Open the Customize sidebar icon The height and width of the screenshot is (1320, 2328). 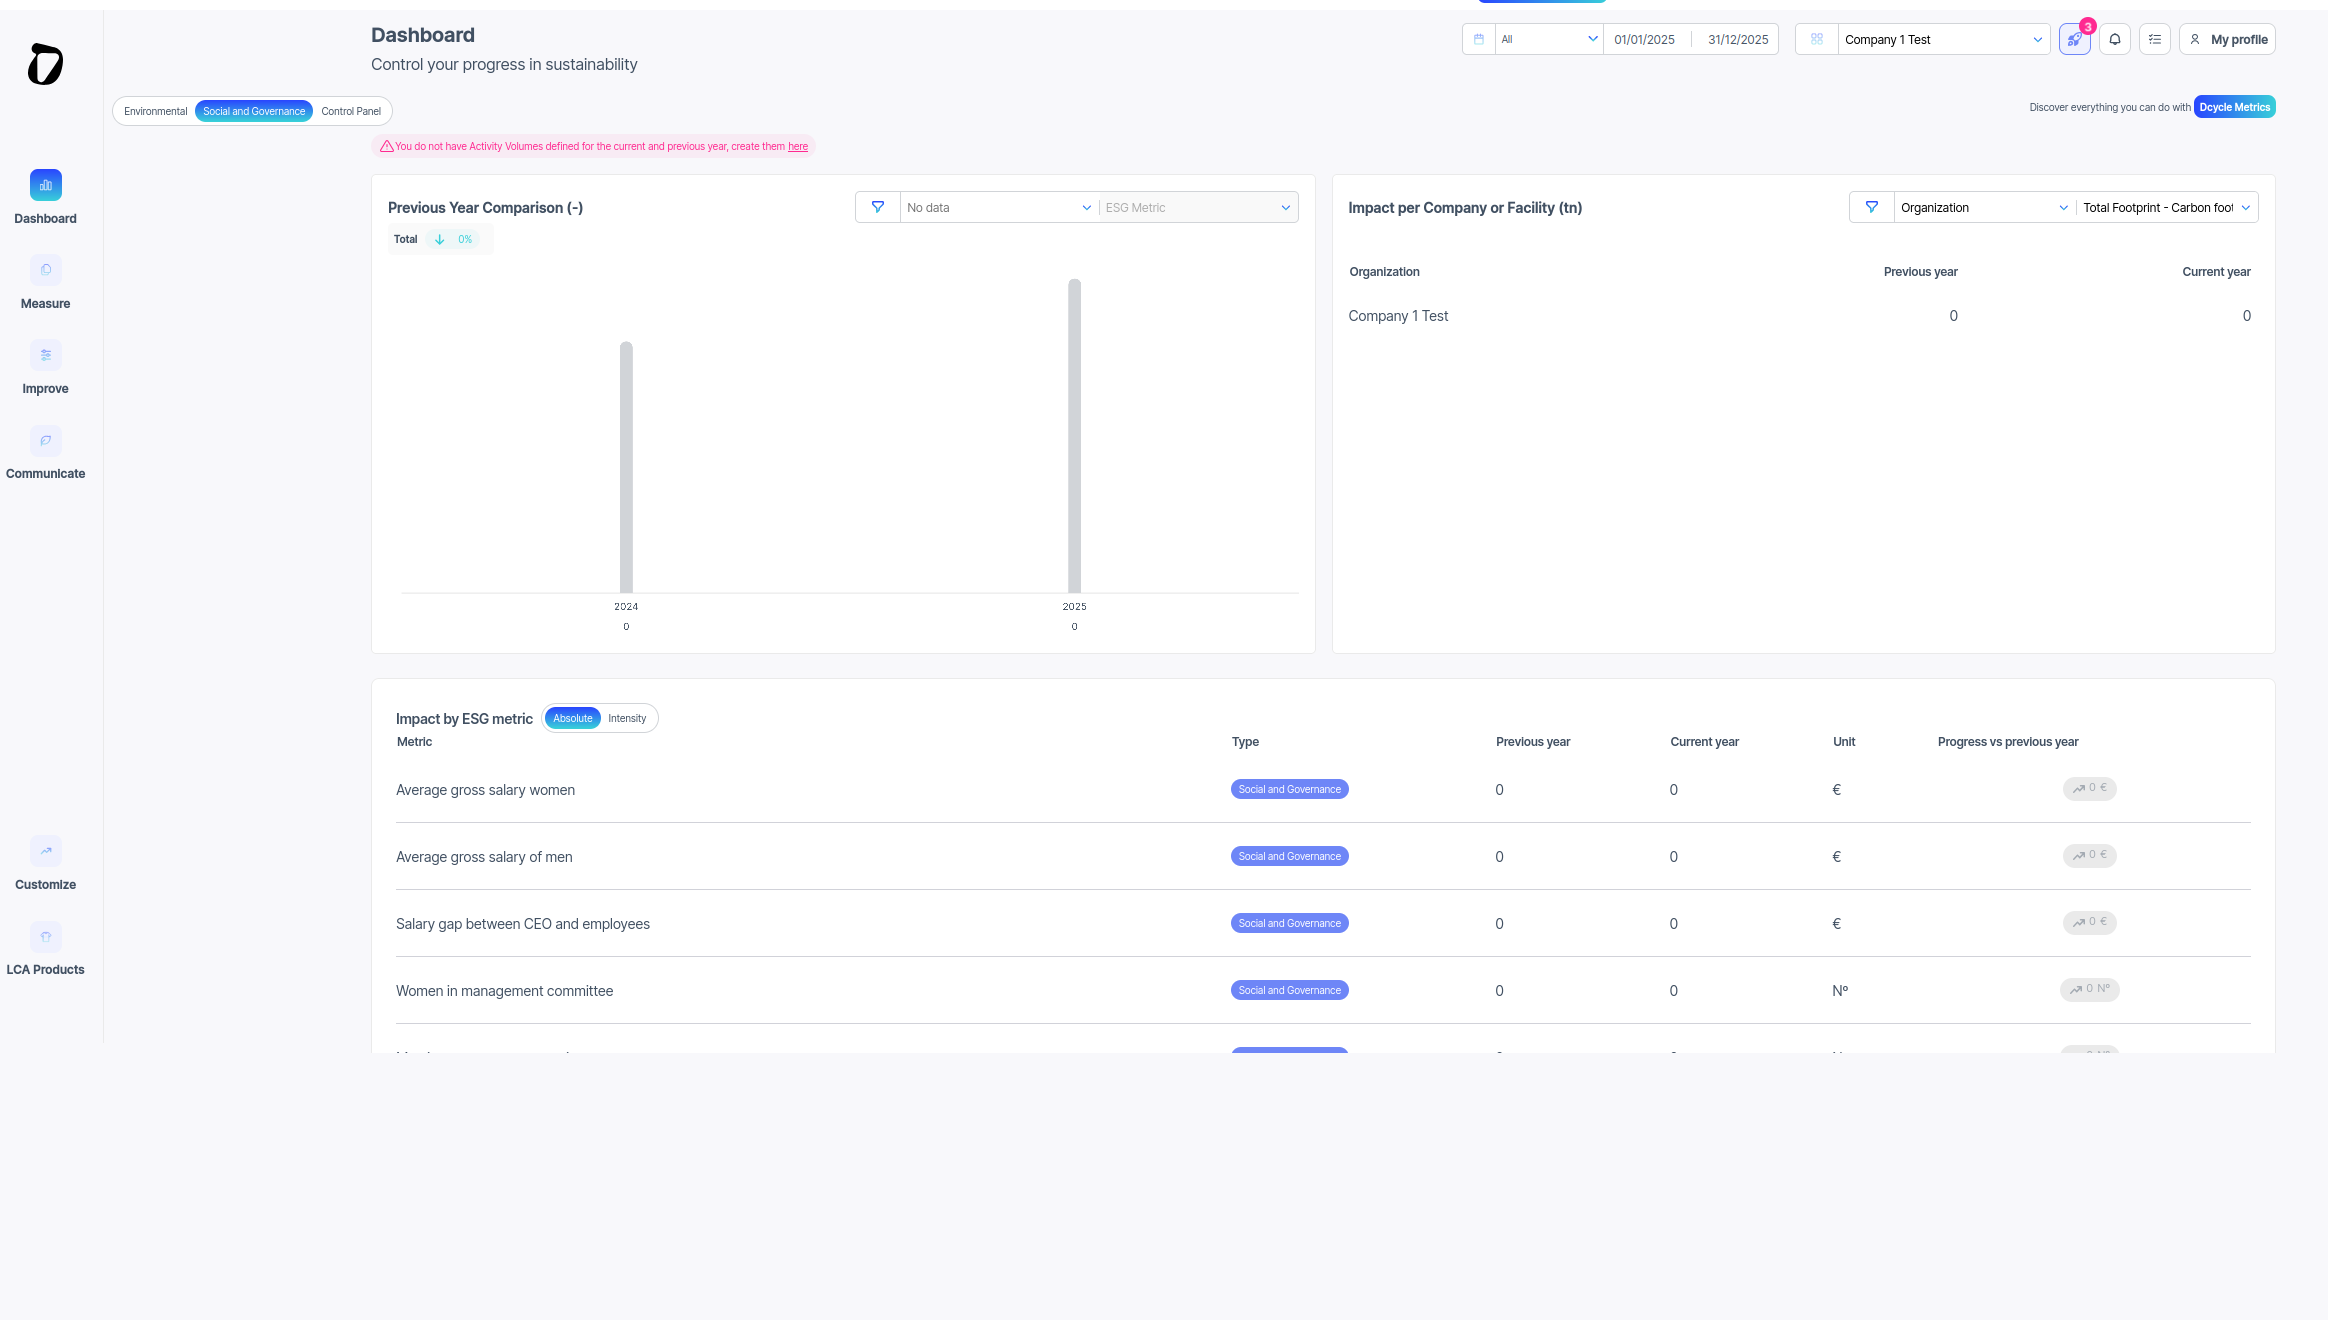(45, 851)
